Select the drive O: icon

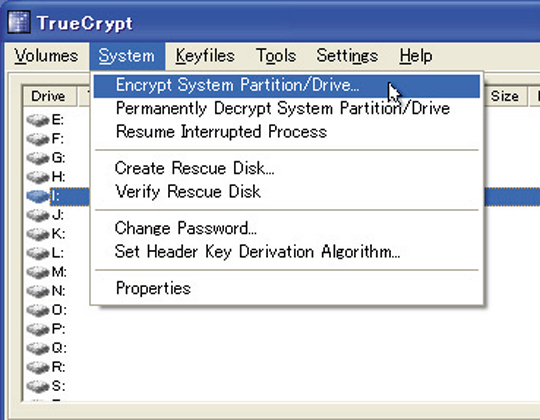click(38, 310)
